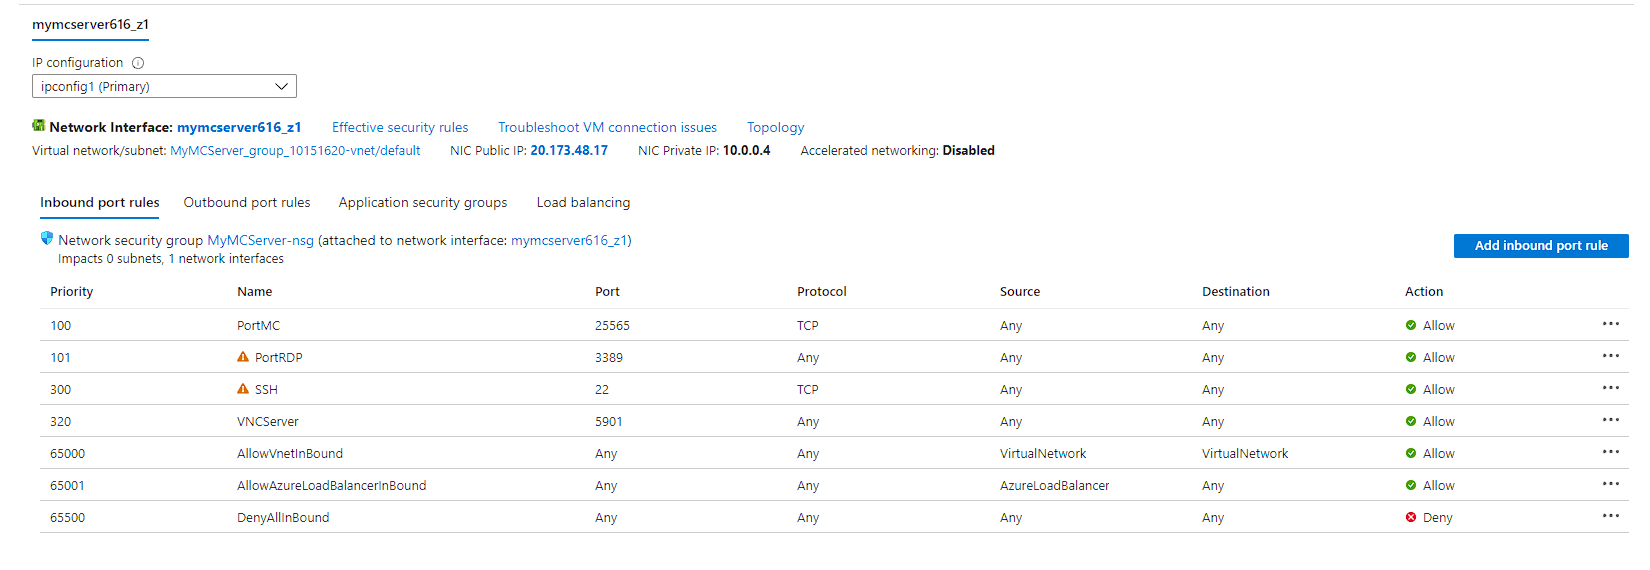The width and height of the screenshot is (1650, 570).
Task: Click priority value 65500
Action: [x=67, y=517]
